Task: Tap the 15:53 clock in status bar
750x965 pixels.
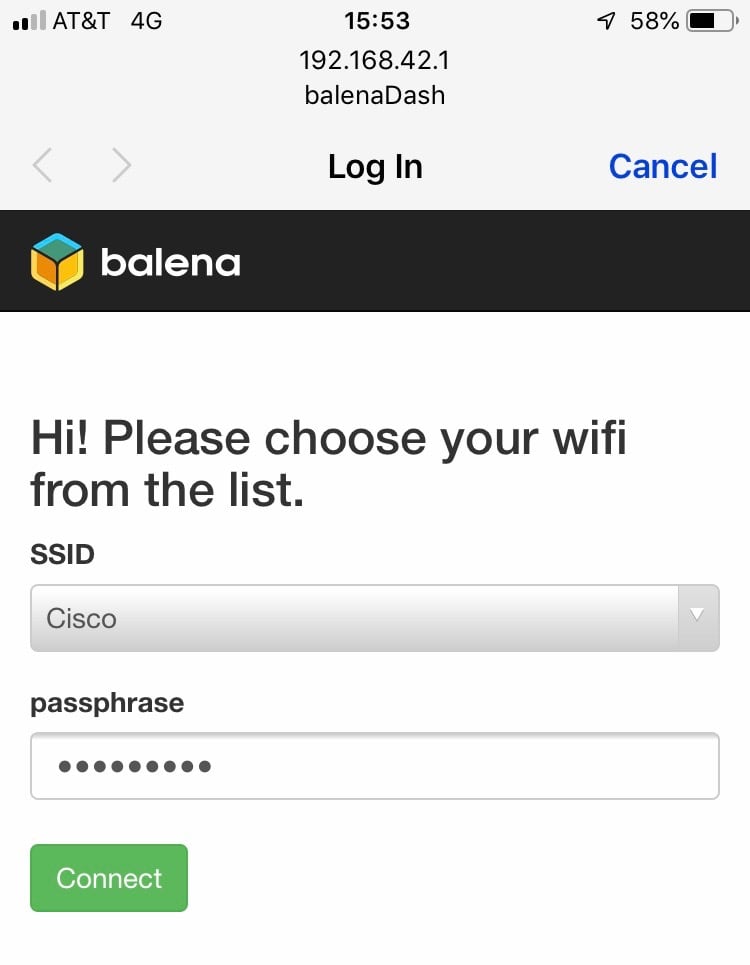Action: click(375, 21)
